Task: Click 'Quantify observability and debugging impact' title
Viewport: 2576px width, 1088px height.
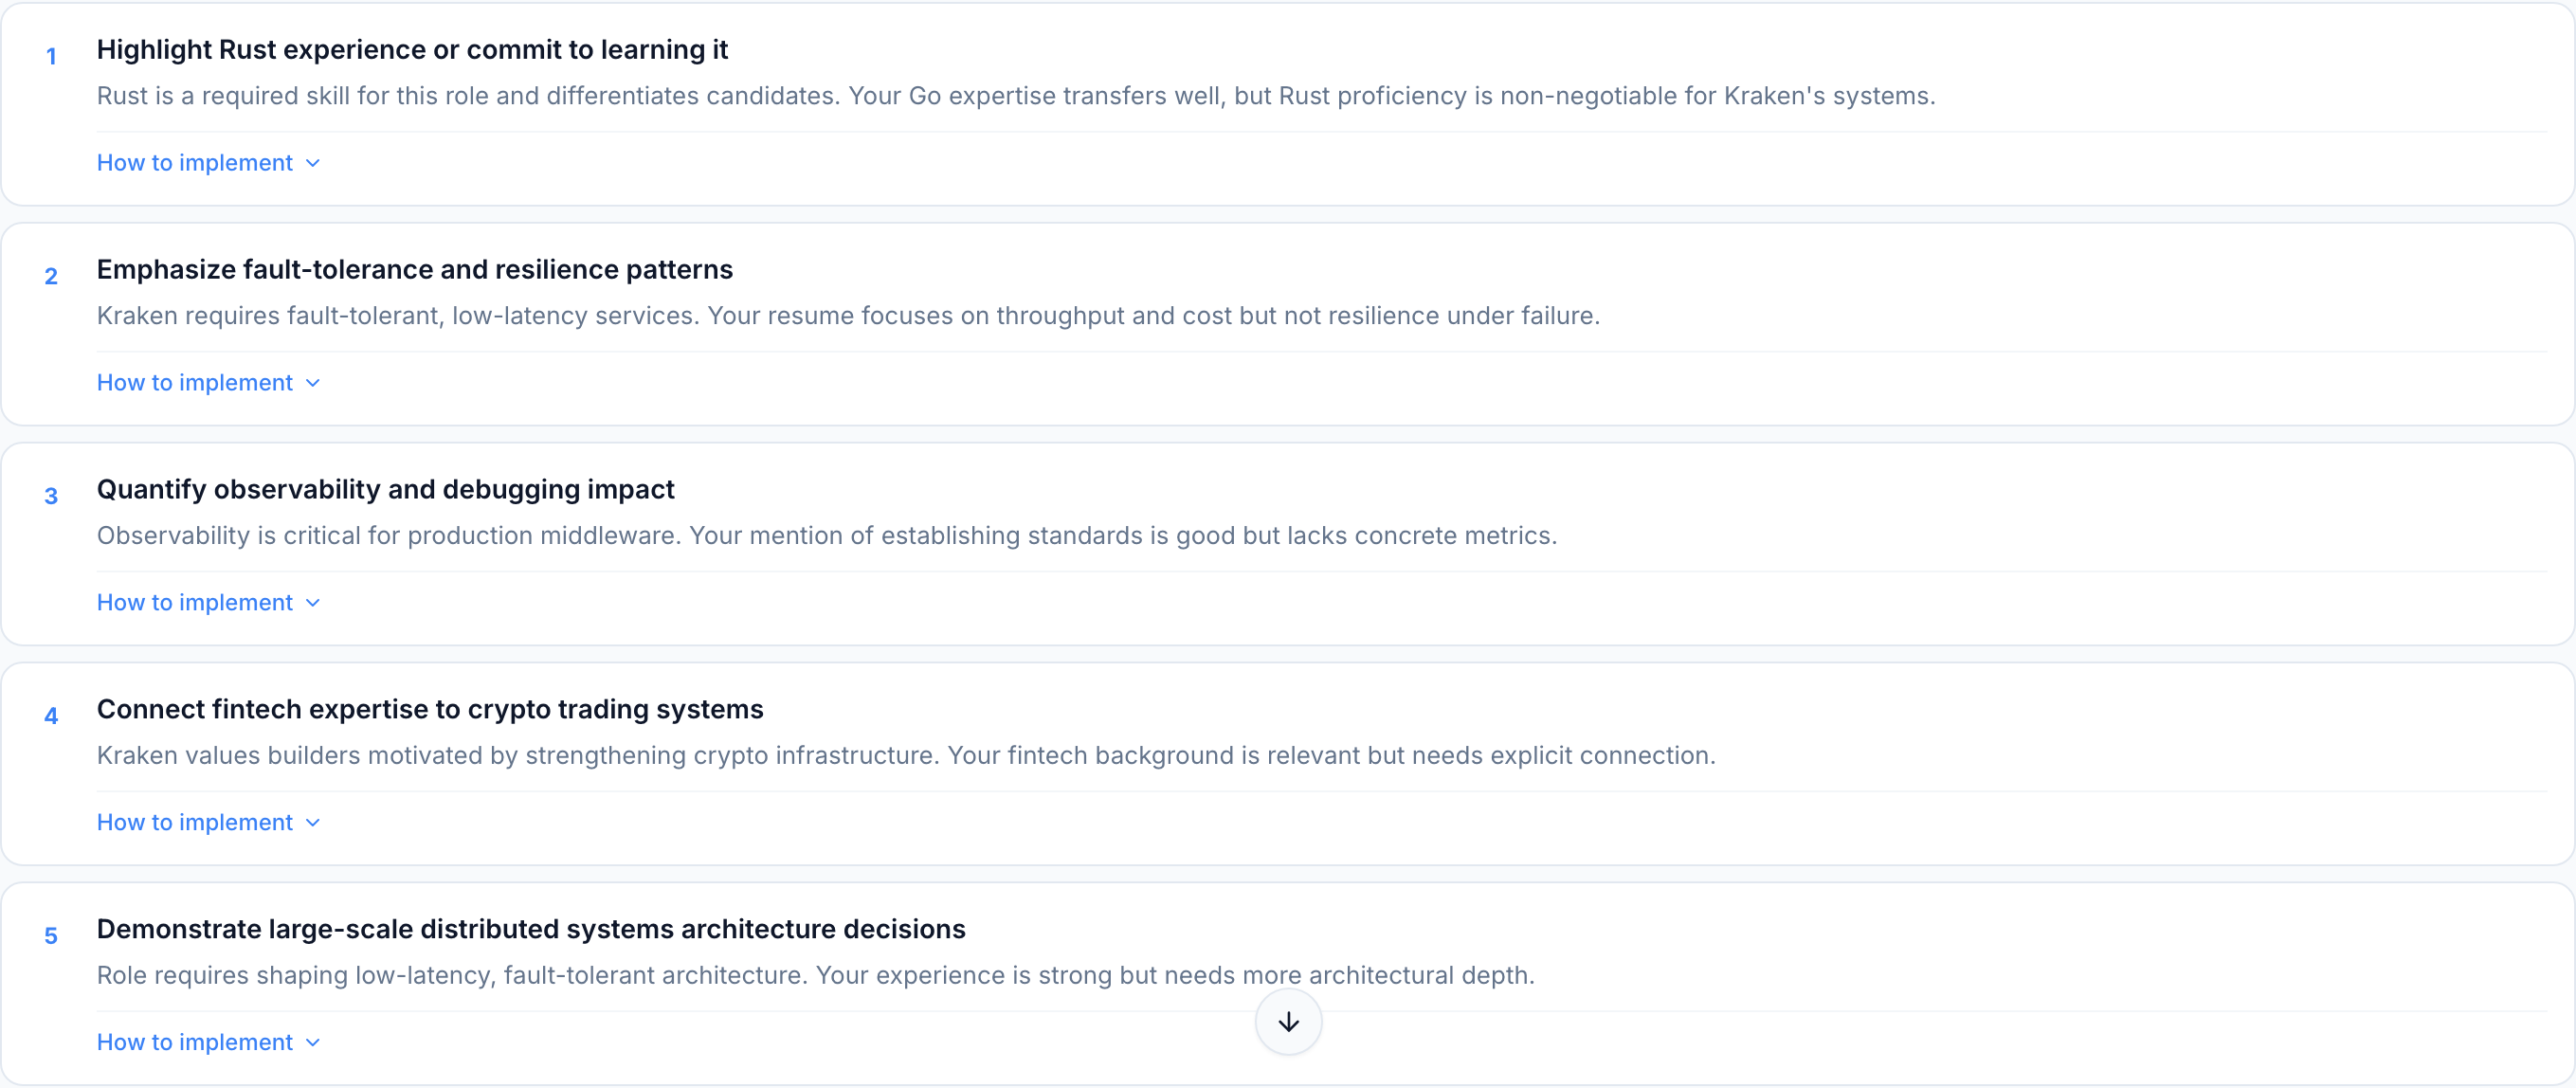Action: point(385,490)
